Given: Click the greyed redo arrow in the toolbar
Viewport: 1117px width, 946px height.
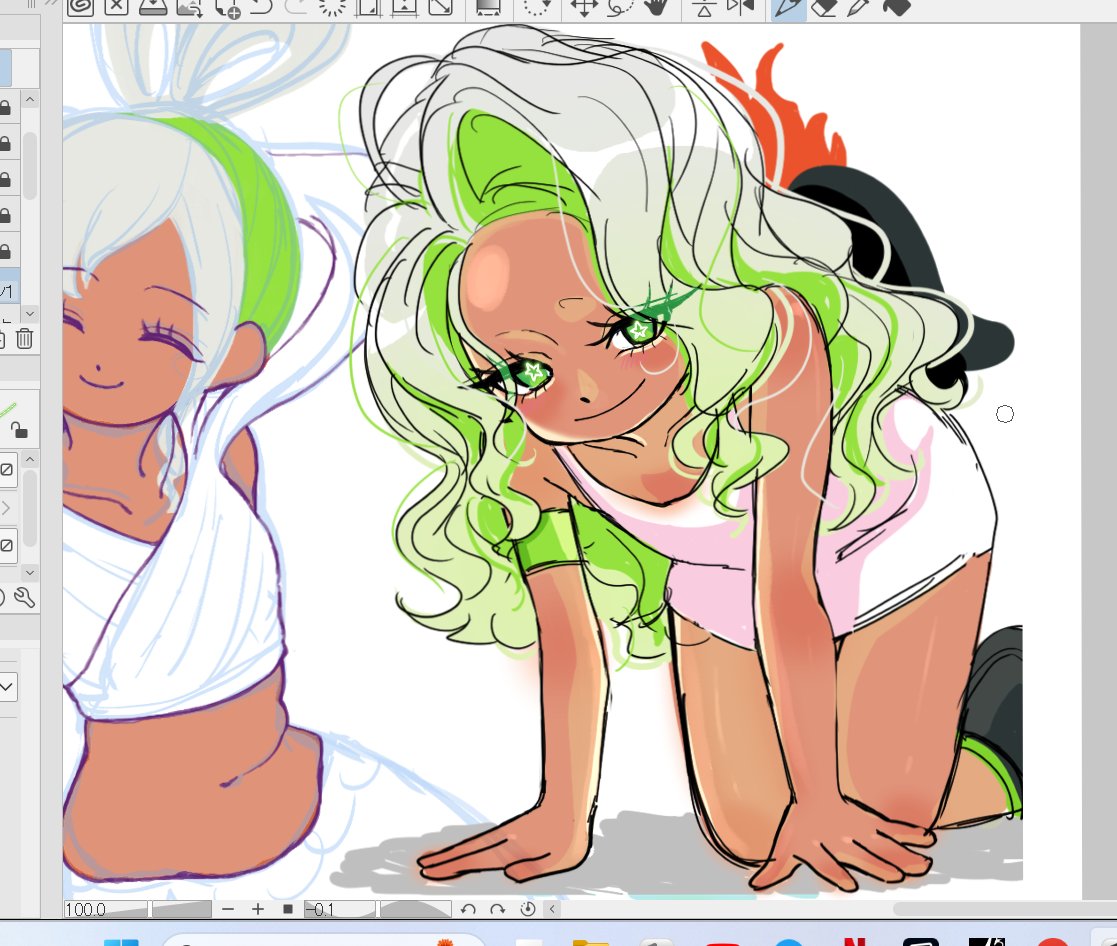Looking at the screenshot, I should (x=295, y=7).
